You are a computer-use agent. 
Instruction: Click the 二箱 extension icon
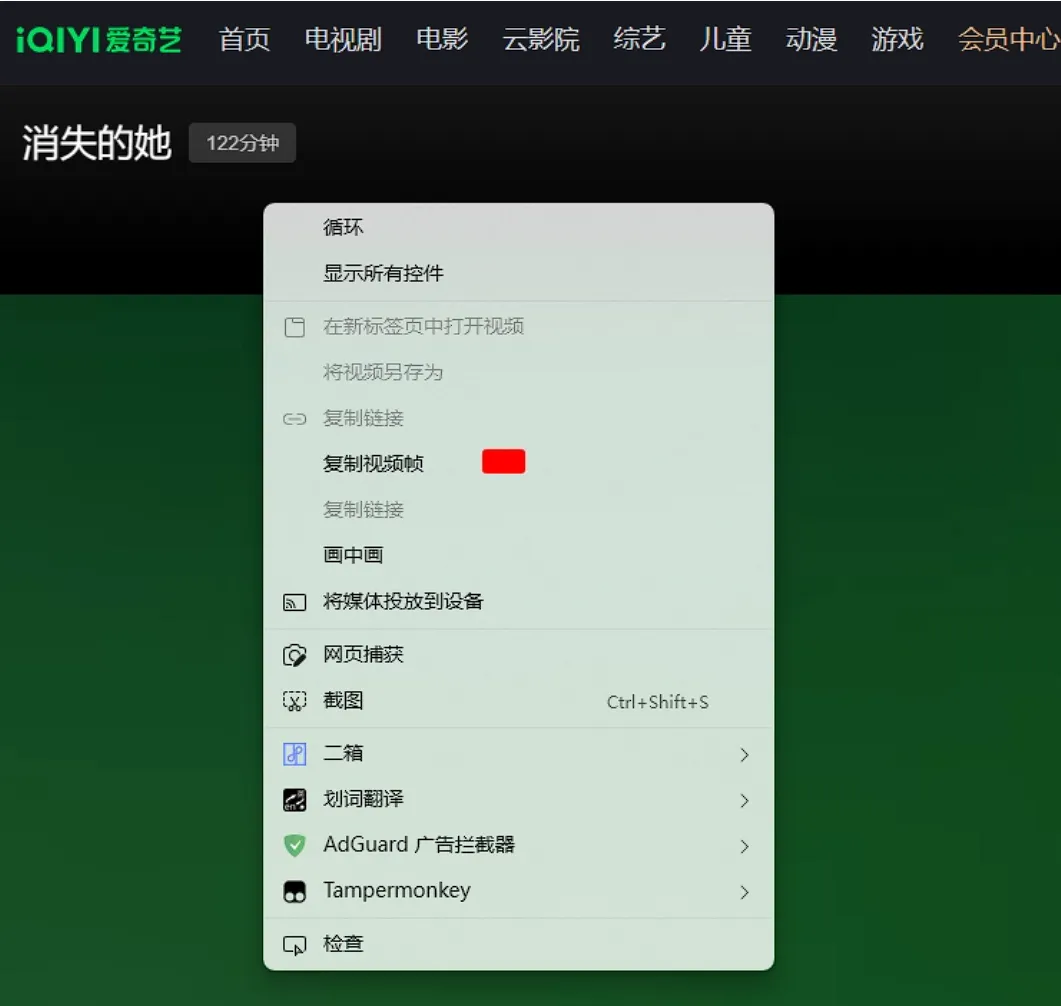[x=294, y=754]
